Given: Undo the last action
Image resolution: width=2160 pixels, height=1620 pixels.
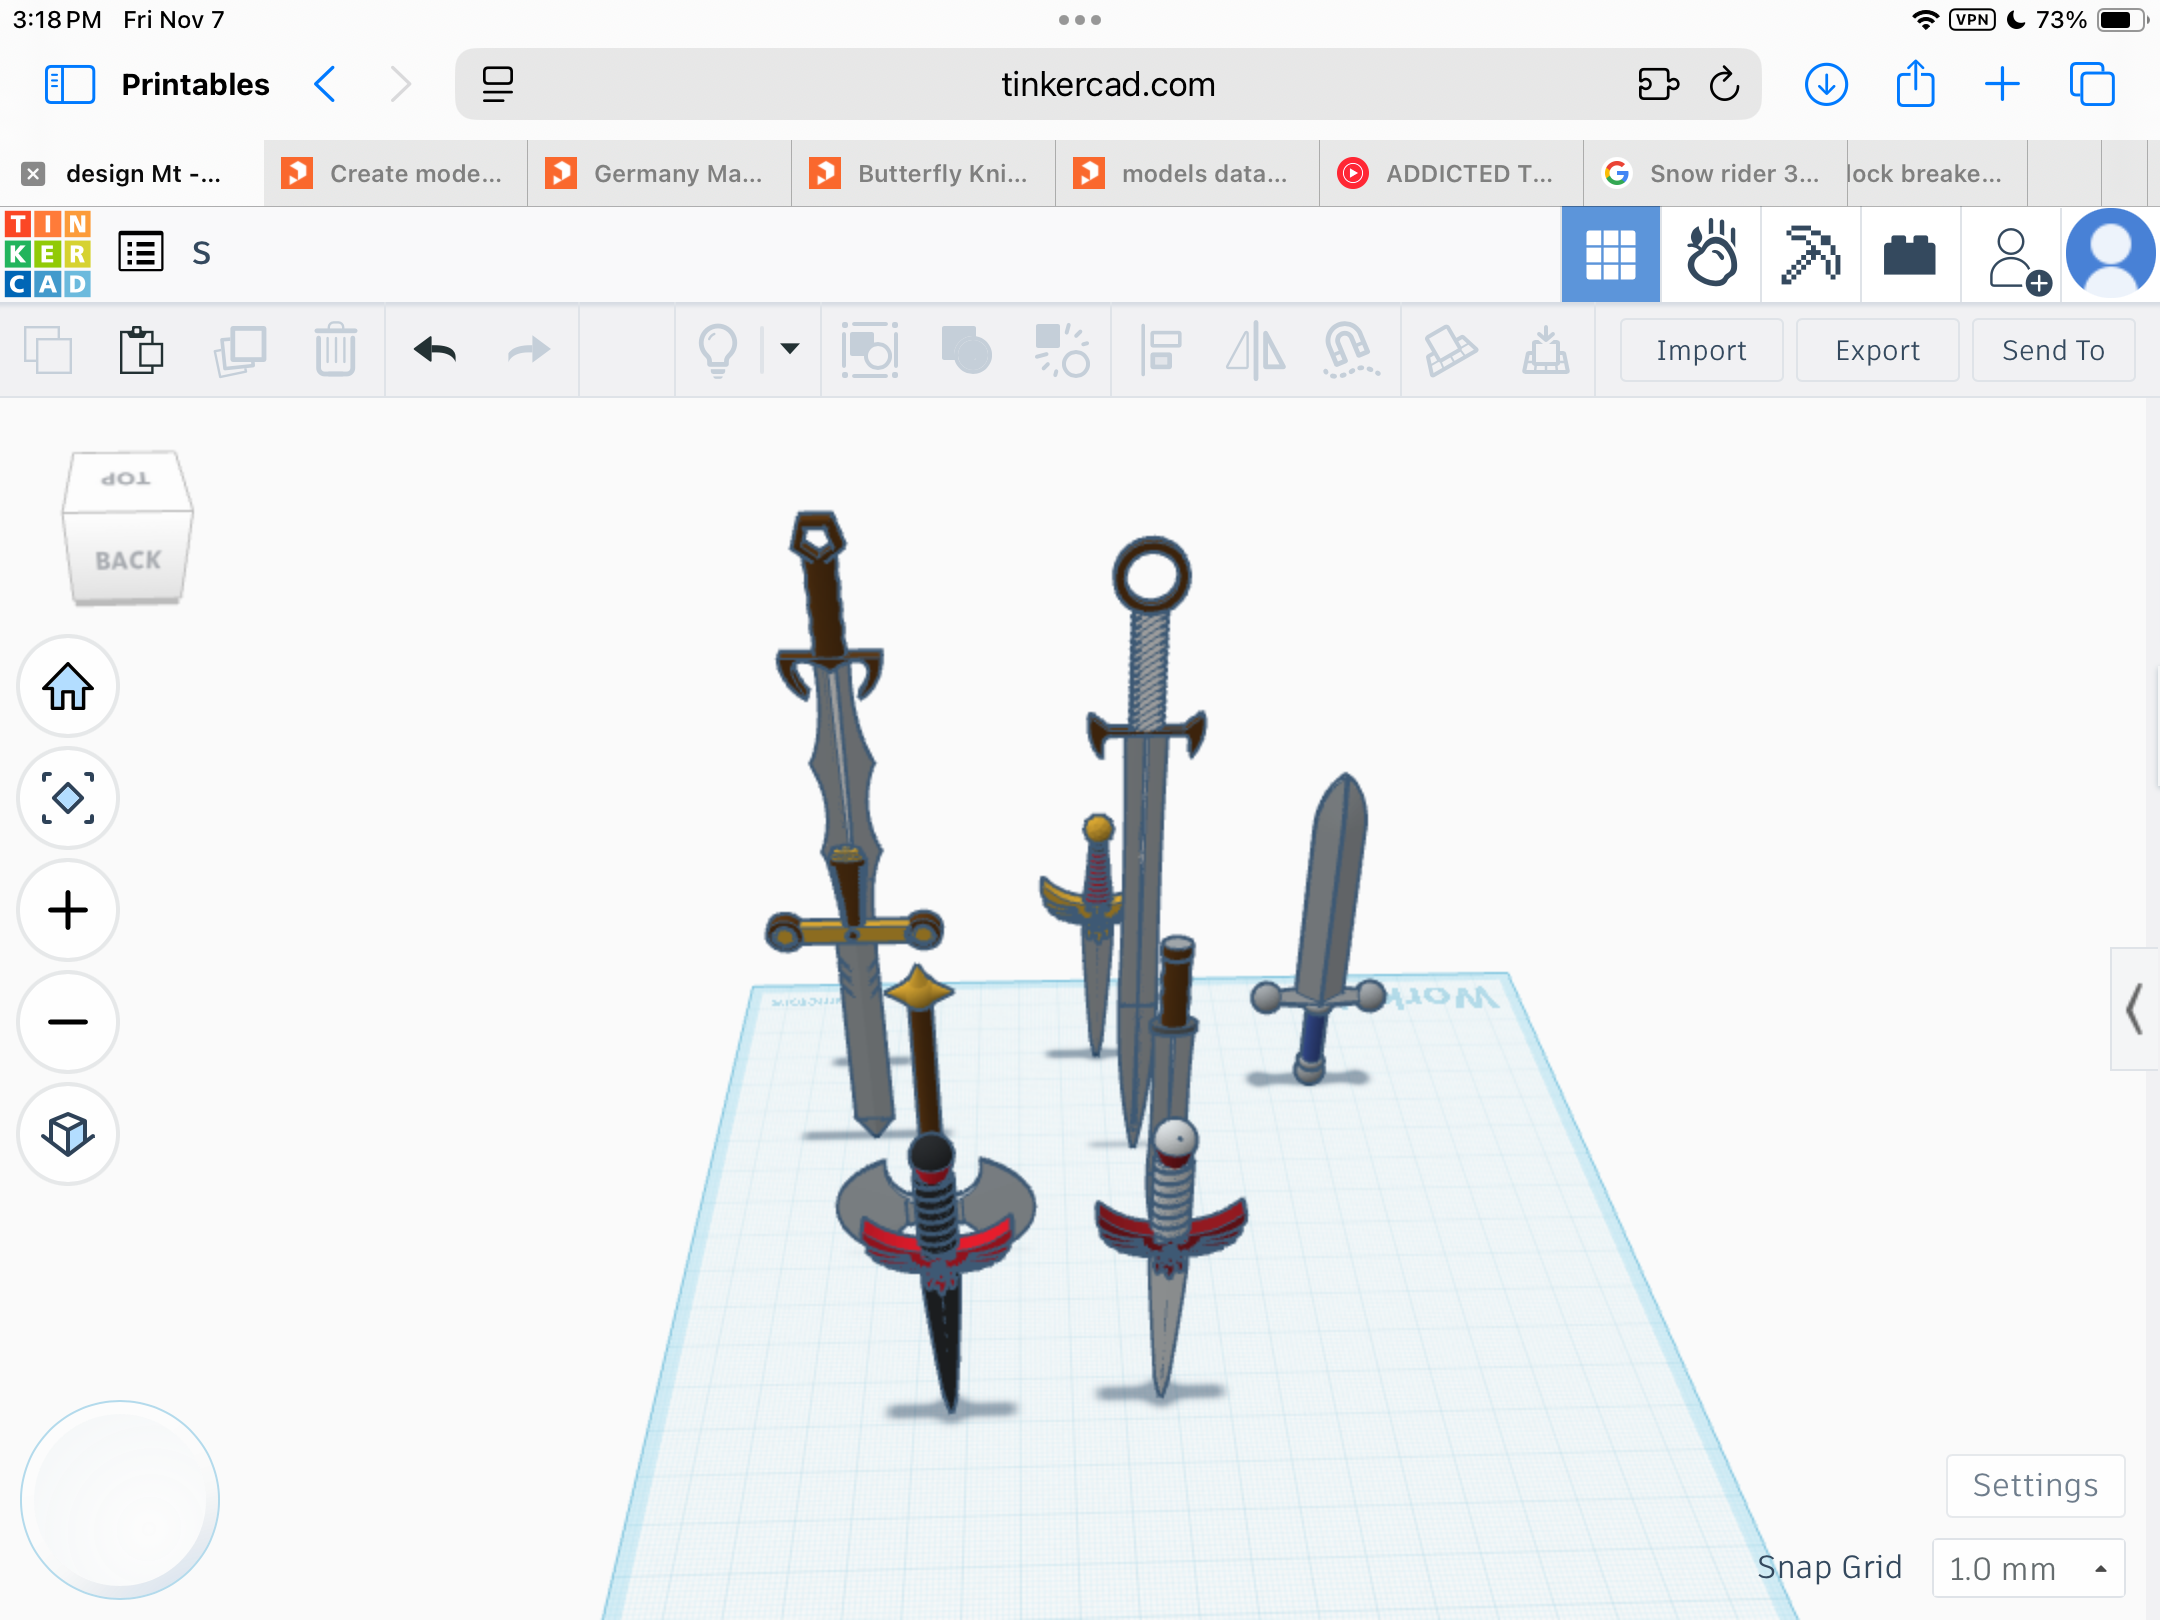Looking at the screenshot, I should 435,350.
